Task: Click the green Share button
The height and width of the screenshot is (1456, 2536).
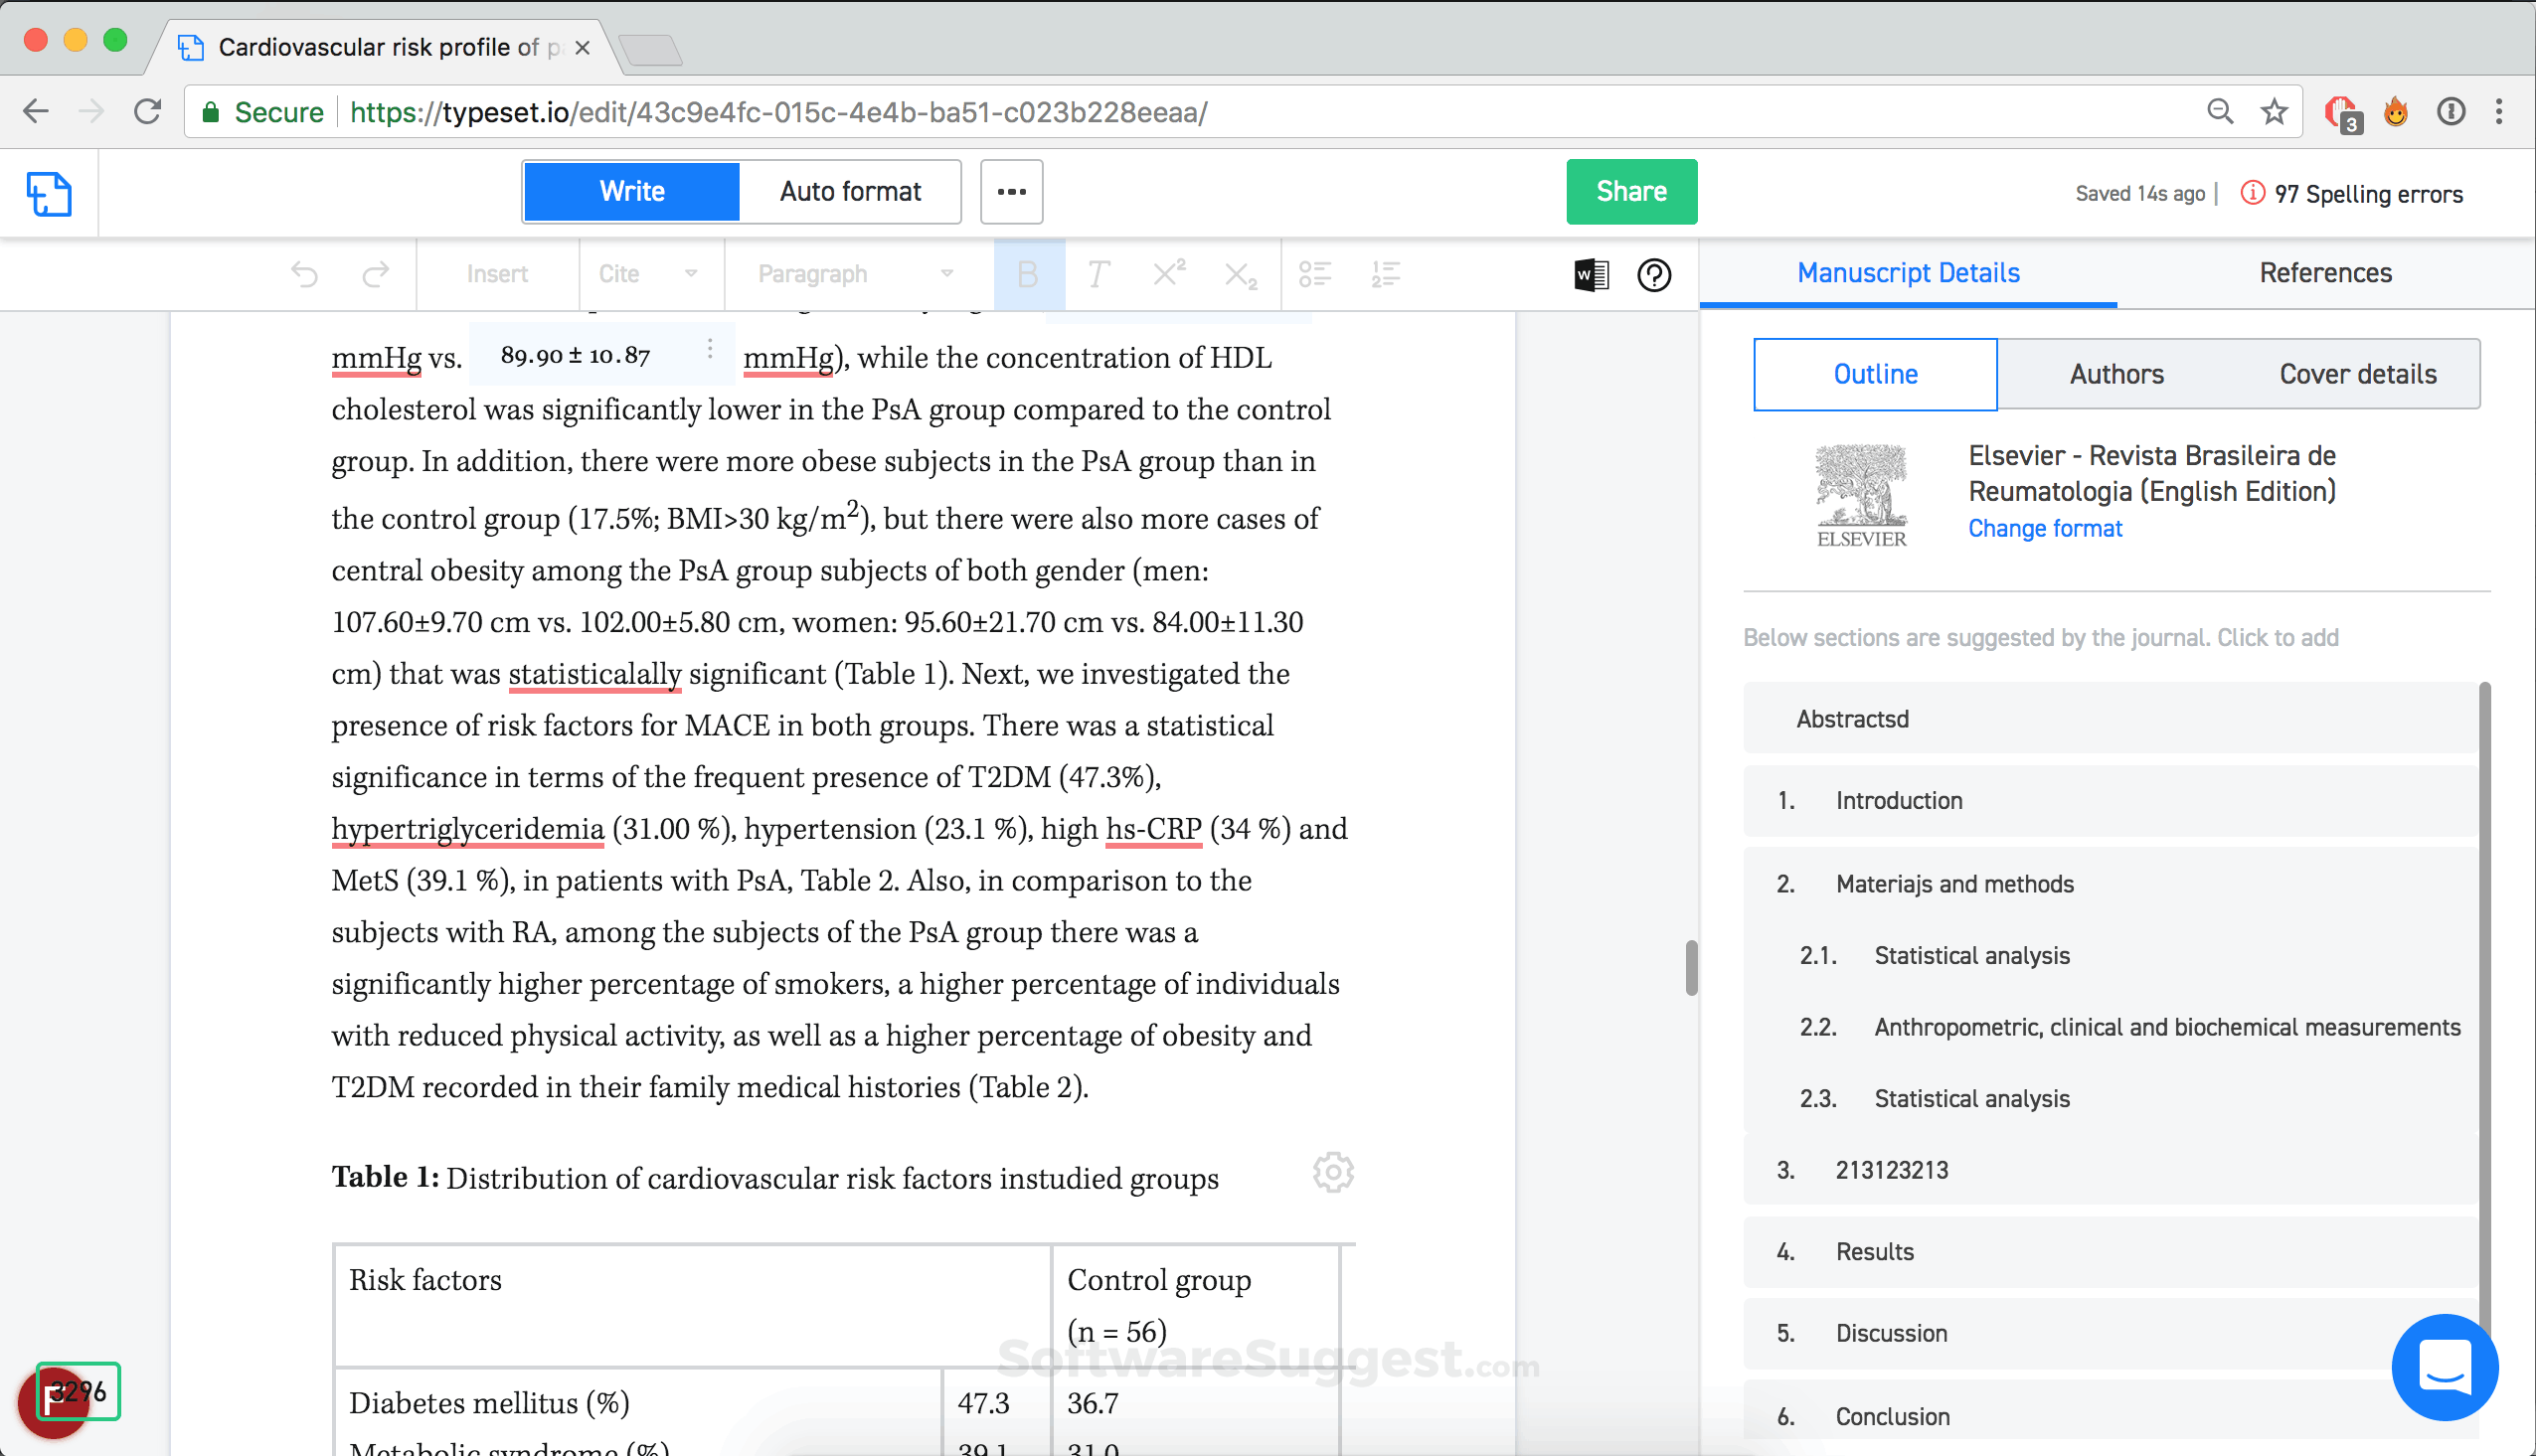Action: (x=1630, y=191)
